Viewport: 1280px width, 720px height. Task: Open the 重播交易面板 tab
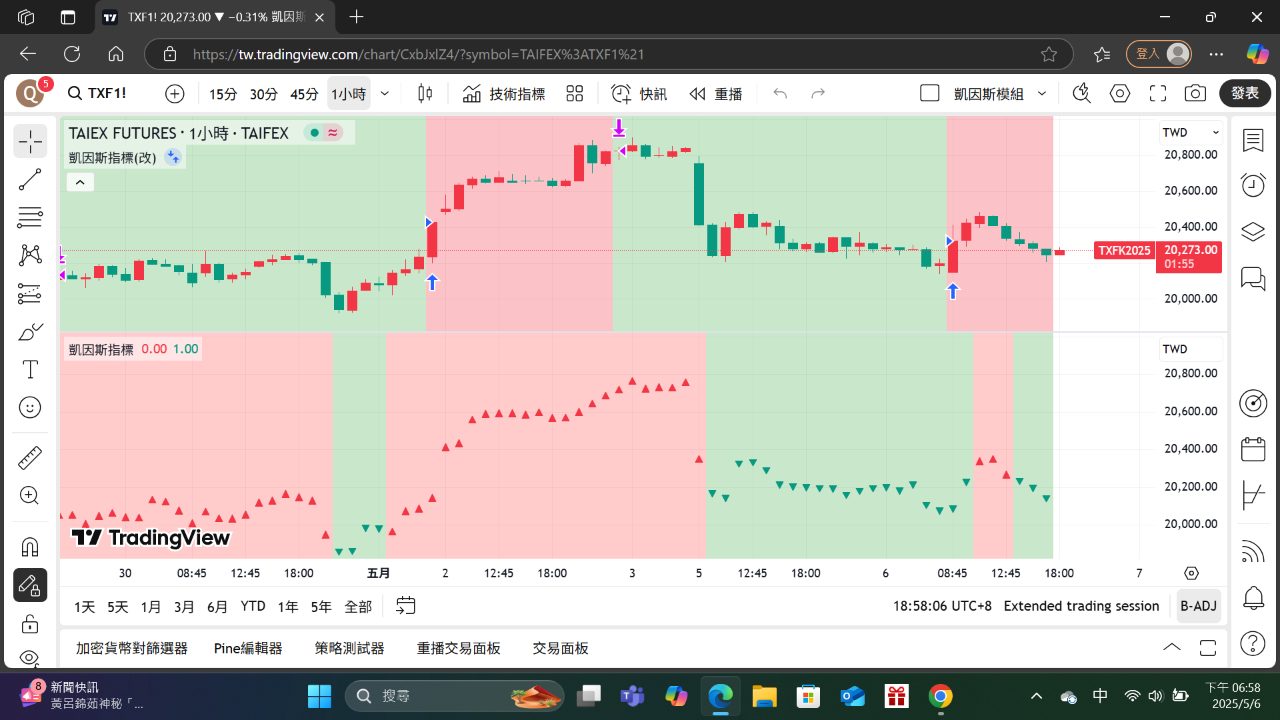pyautogui.click(x=459, y=648)
